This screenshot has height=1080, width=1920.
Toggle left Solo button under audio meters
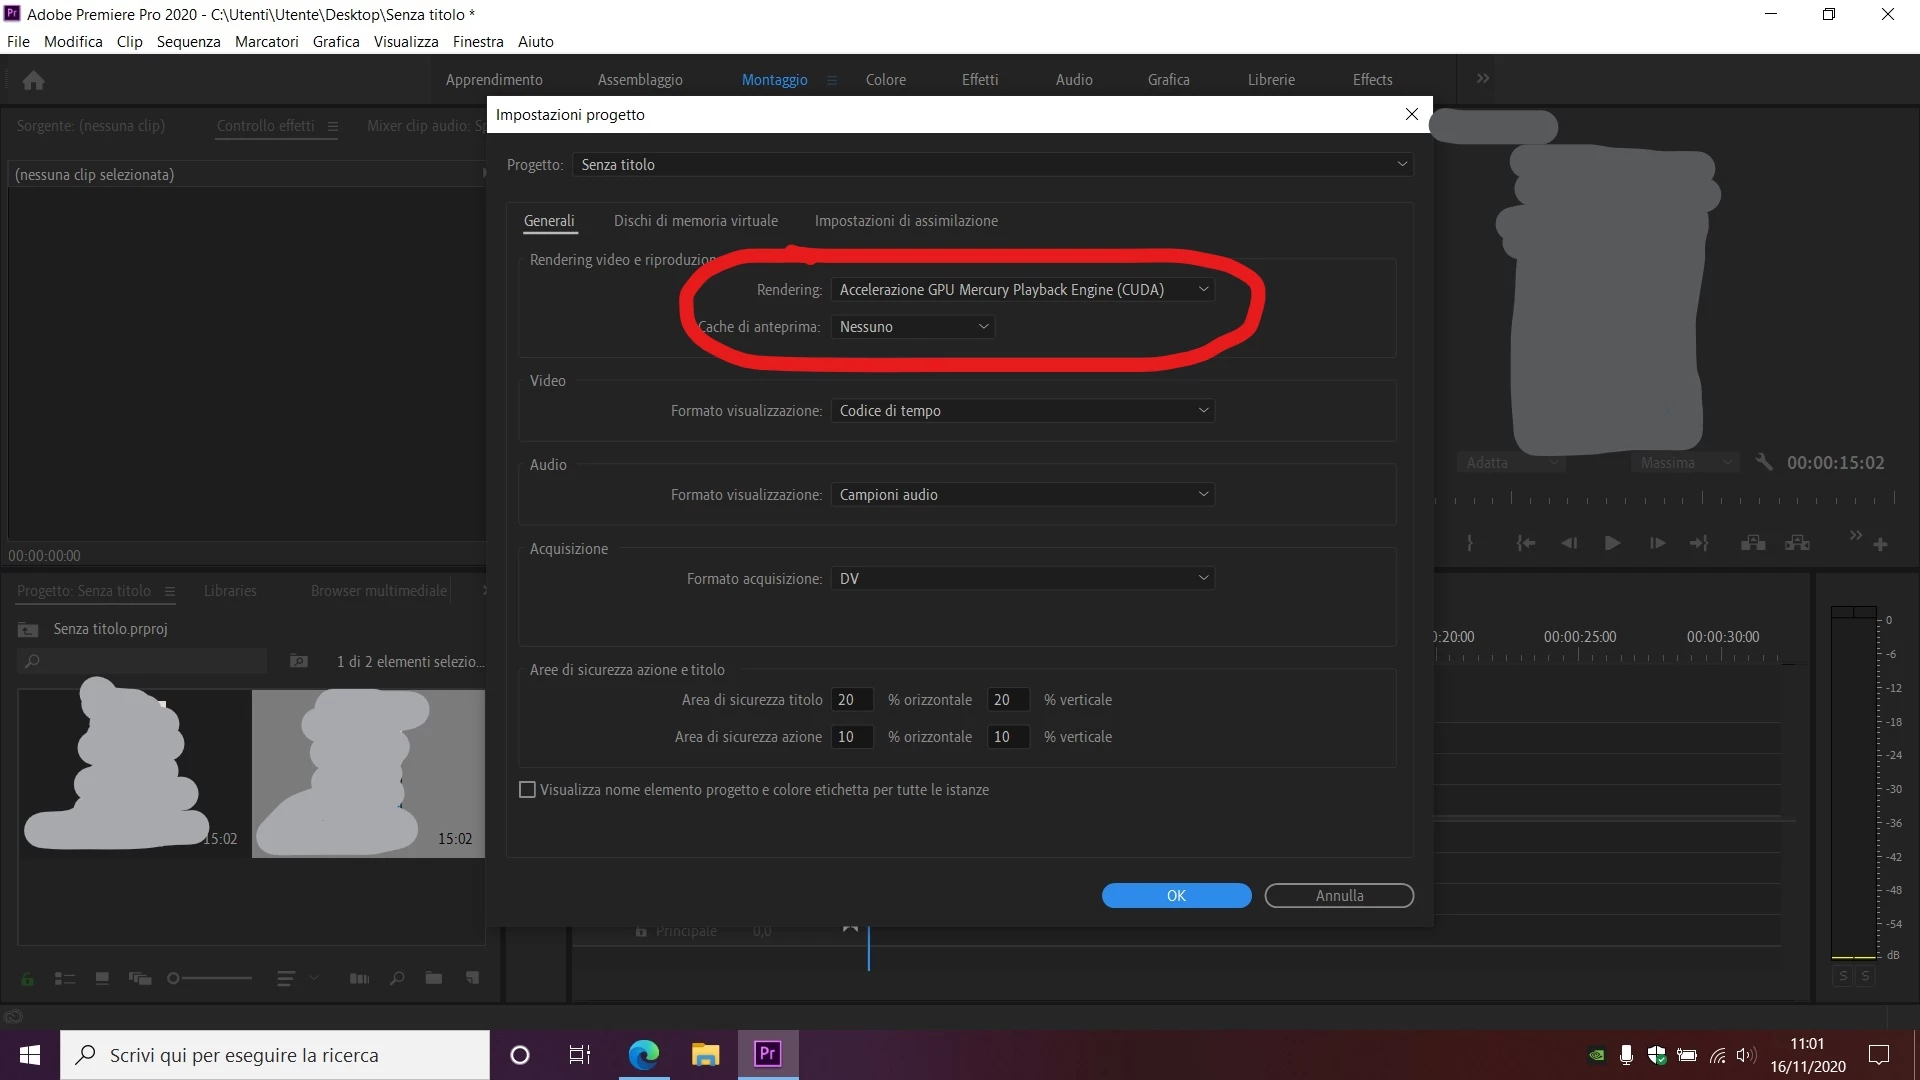pos(1843,976)
